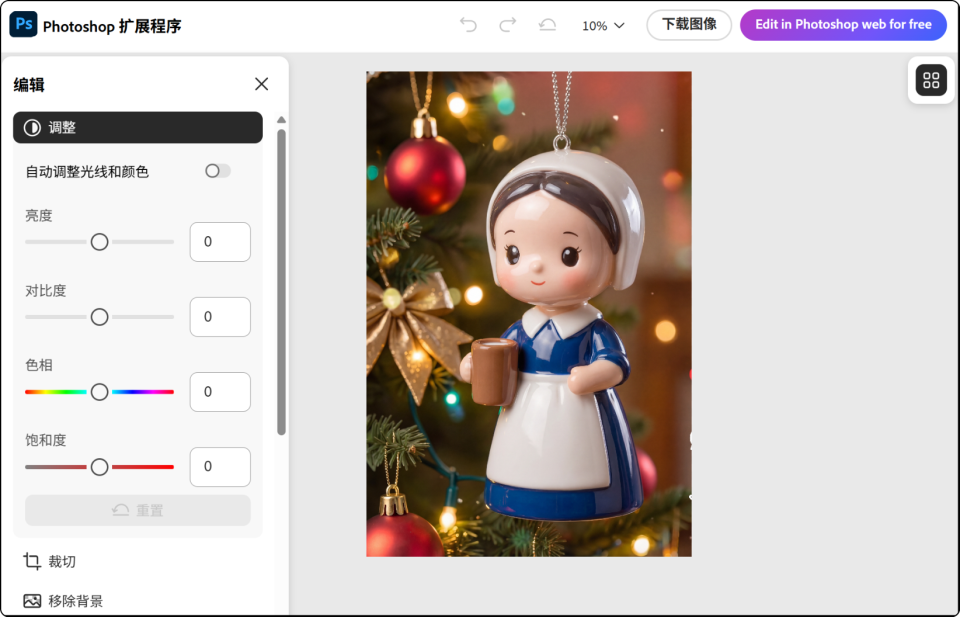The image size is (960, 617).
Task: Click the 亮度 value input field
Action: [220, 242]
